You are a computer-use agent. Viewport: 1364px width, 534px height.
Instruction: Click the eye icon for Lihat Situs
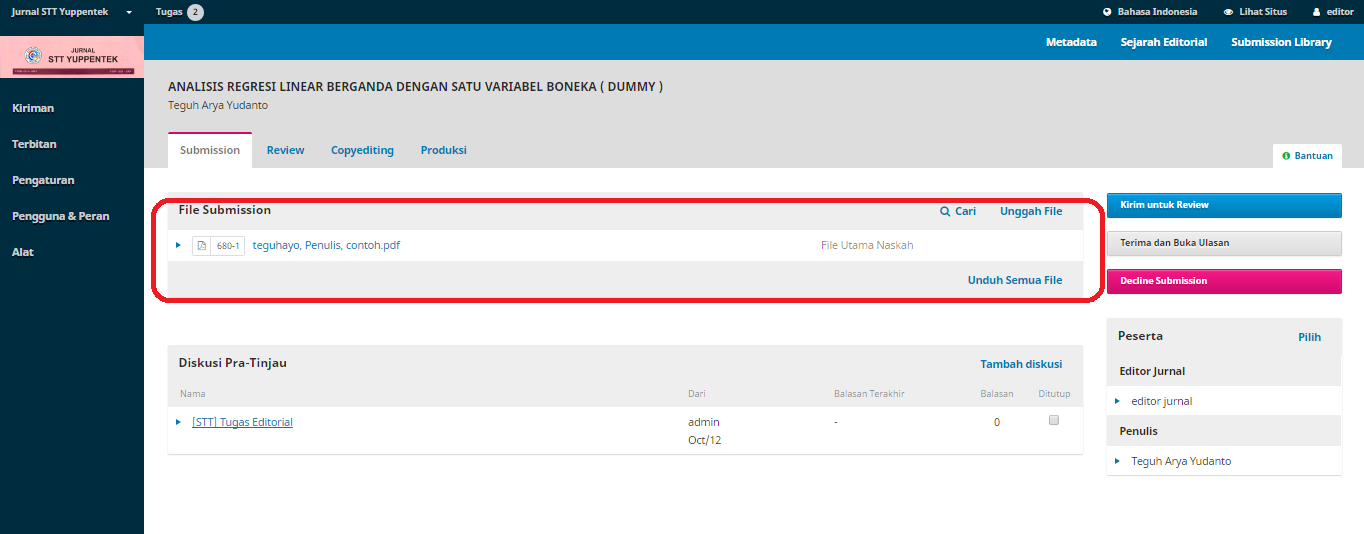pos(1228,12)
